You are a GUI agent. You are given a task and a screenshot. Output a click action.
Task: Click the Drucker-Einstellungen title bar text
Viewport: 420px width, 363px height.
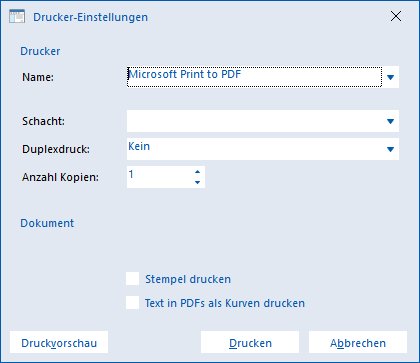click(x=90, y=17)
